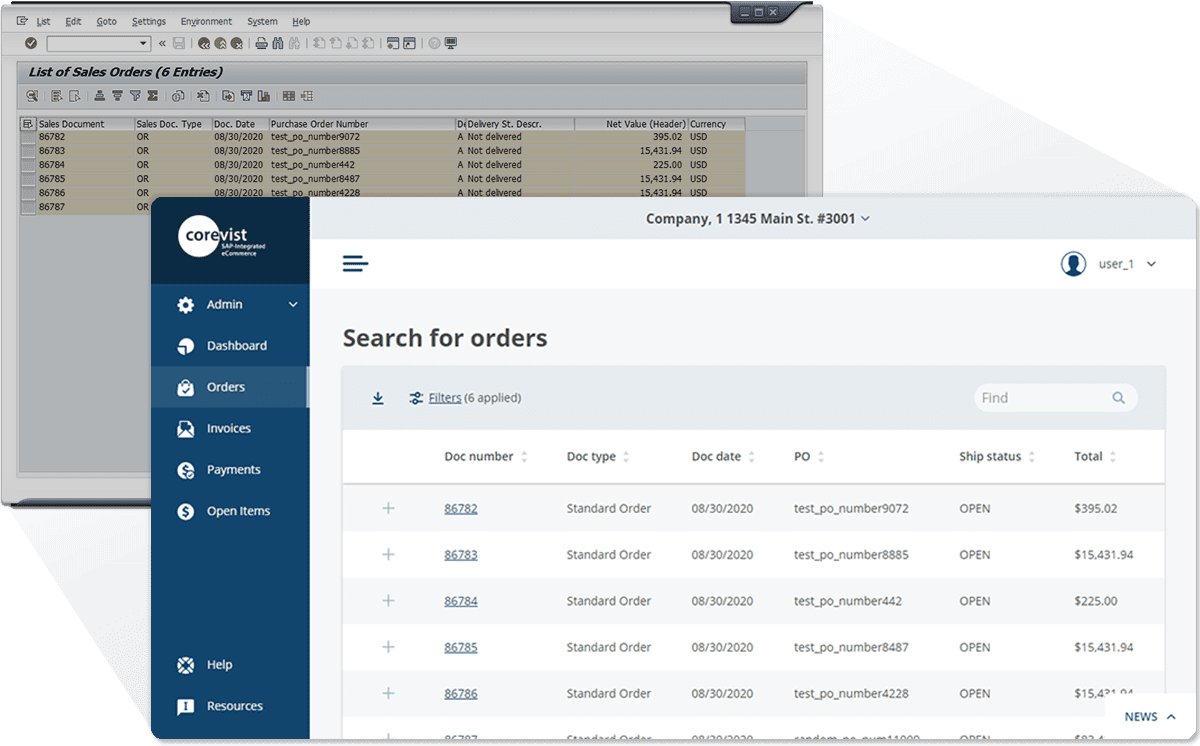This screenshot has height=746, width=1200.
Task: Click the Cancel X icon in SAP toolbar
Action: pos(237,44)
